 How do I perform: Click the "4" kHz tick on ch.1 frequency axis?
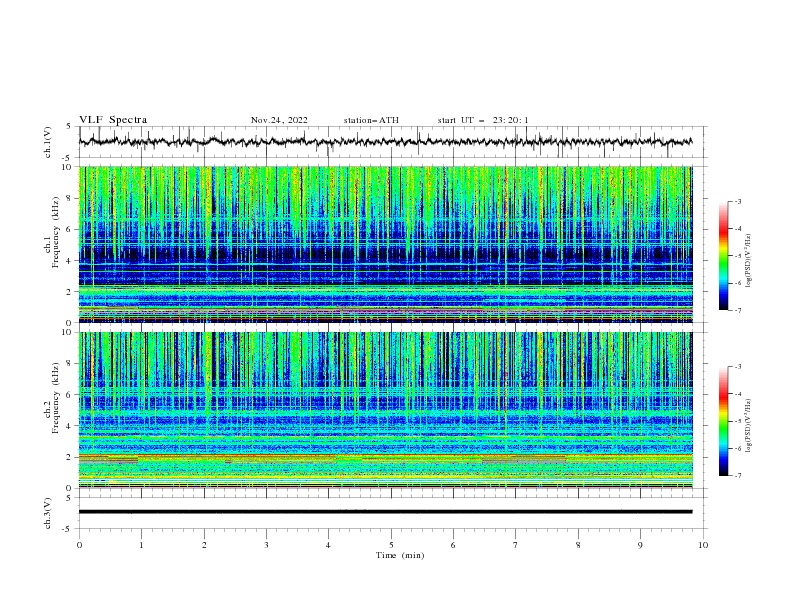point(70,261)
